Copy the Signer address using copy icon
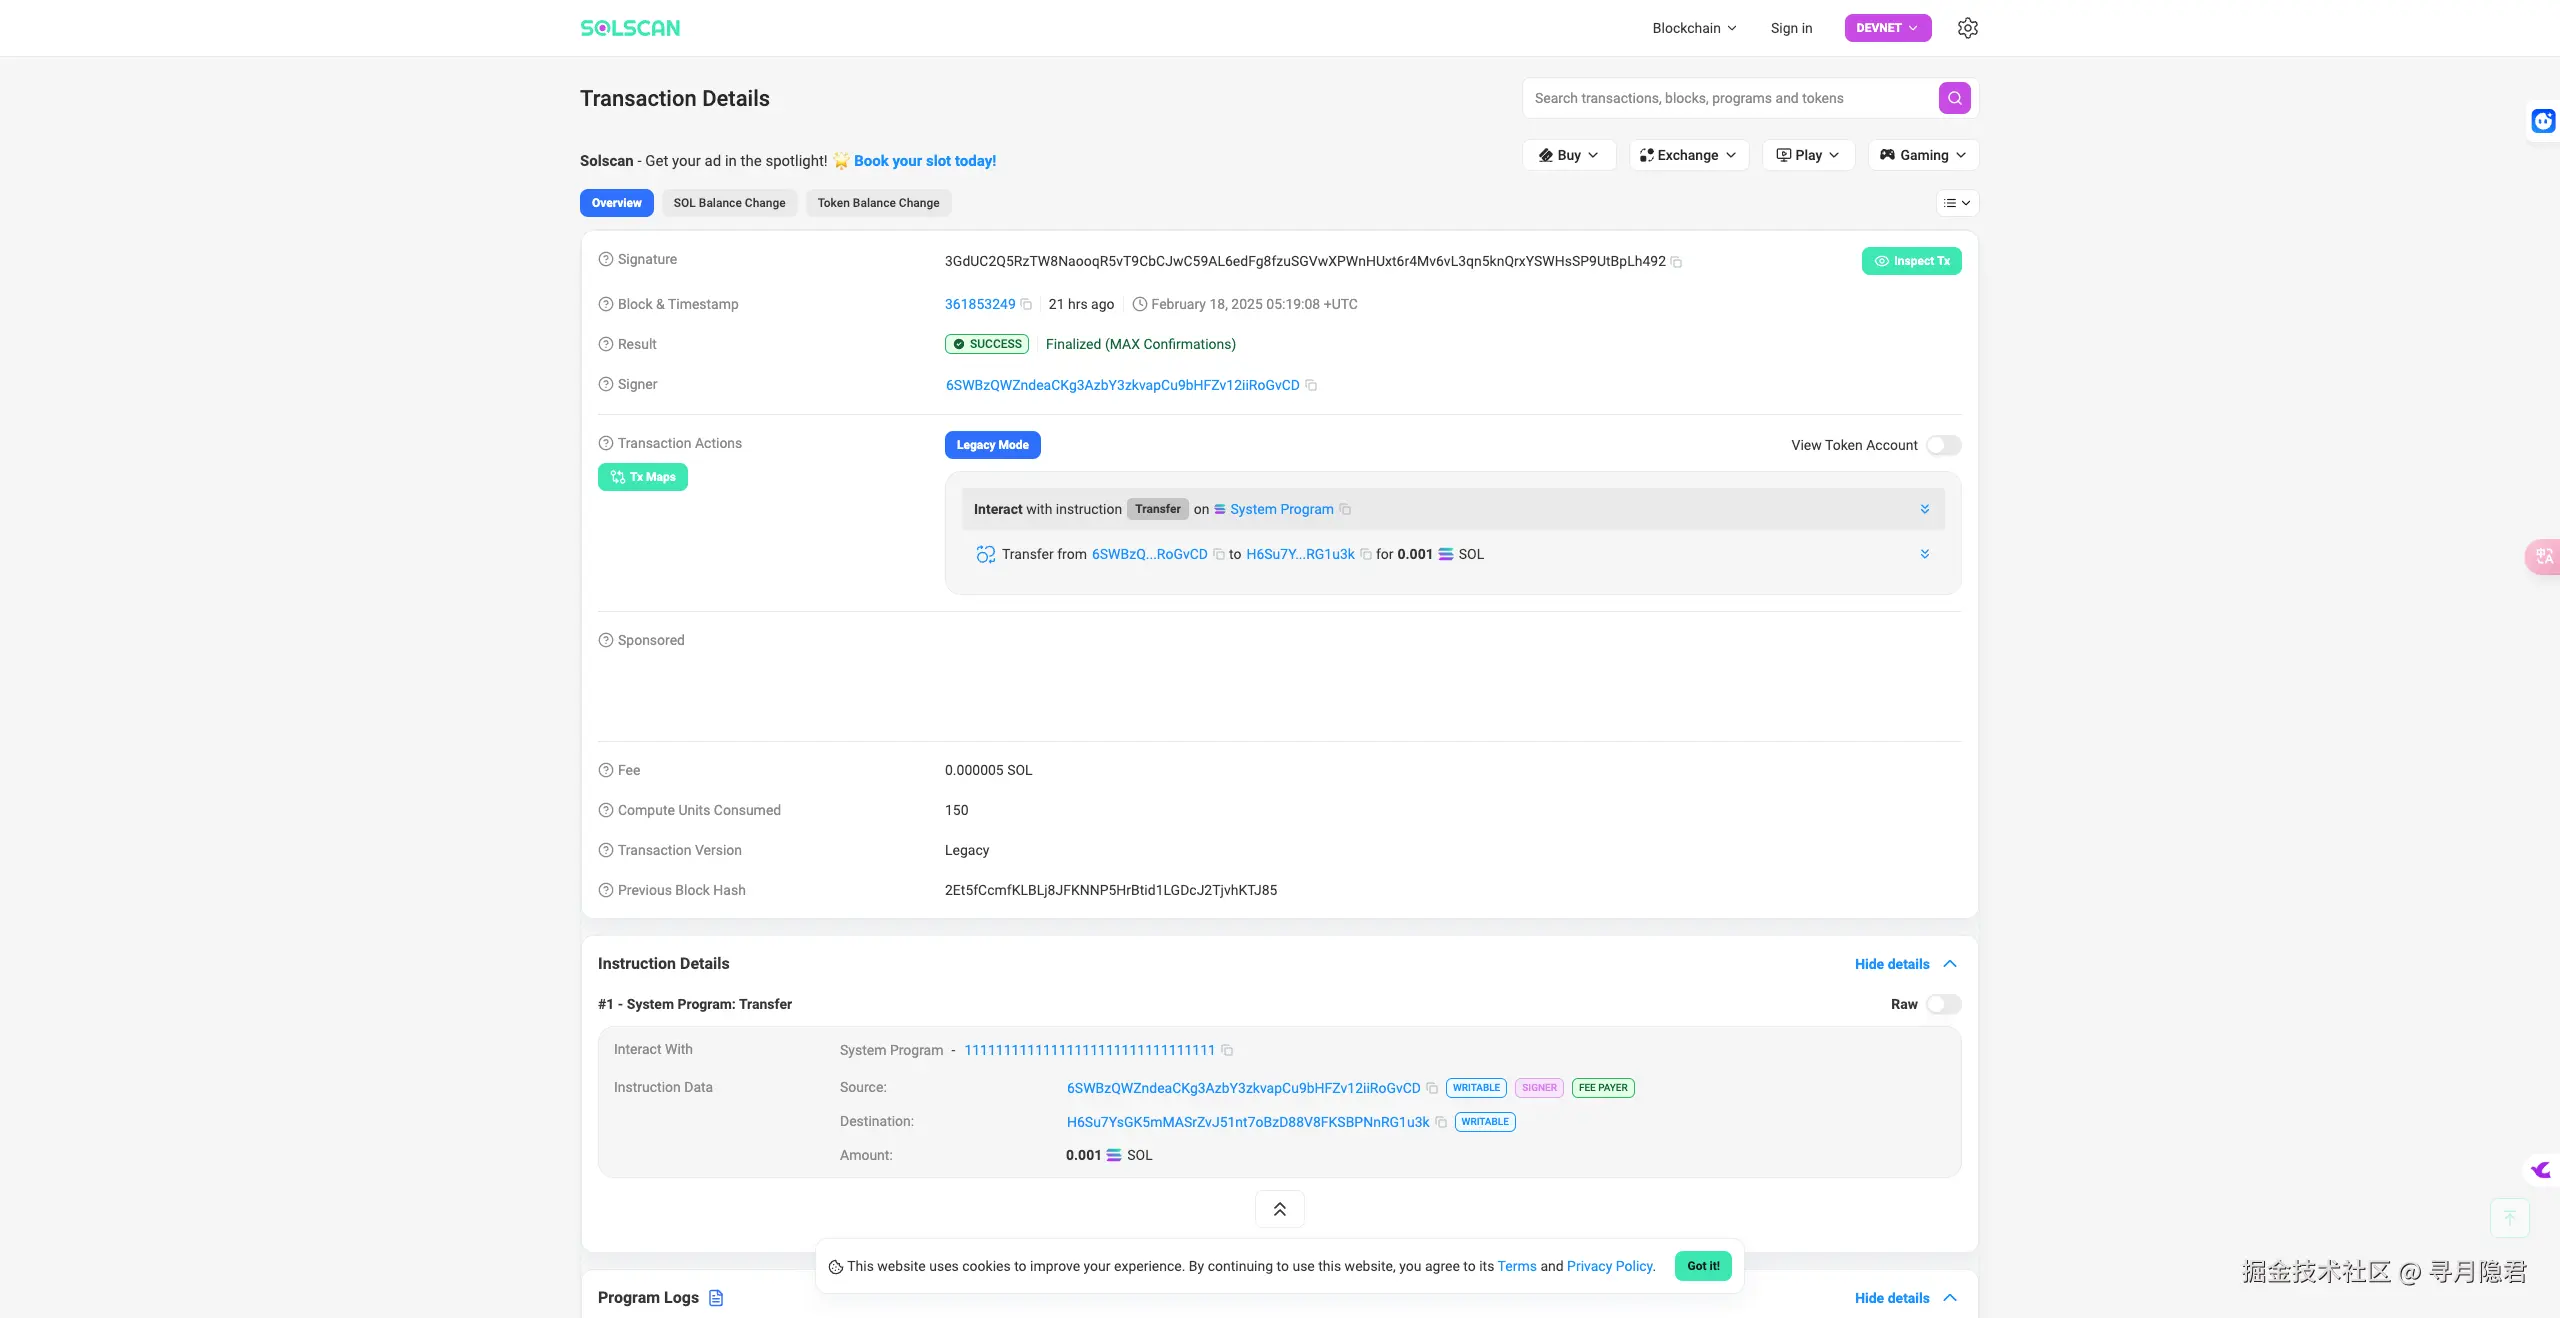Screen dimensions: 2560x1318 (x=1311, y=386)
